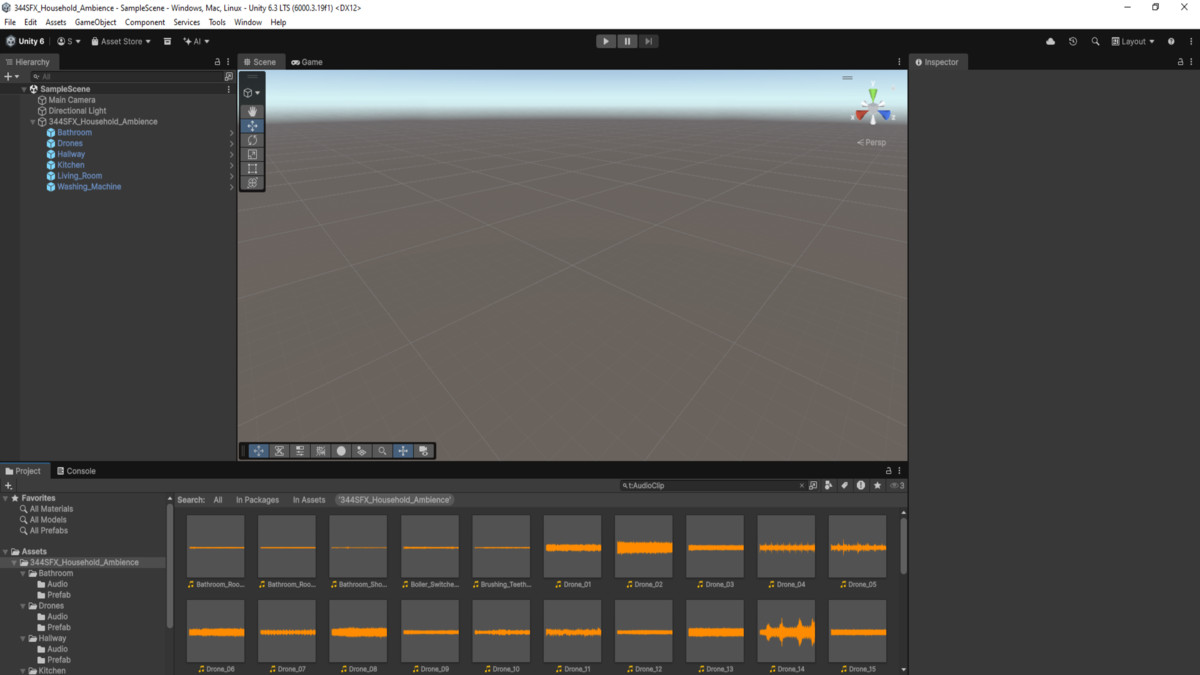
Task: Collapse the SampleScene in Hierarchy
Action: (24, 89)
